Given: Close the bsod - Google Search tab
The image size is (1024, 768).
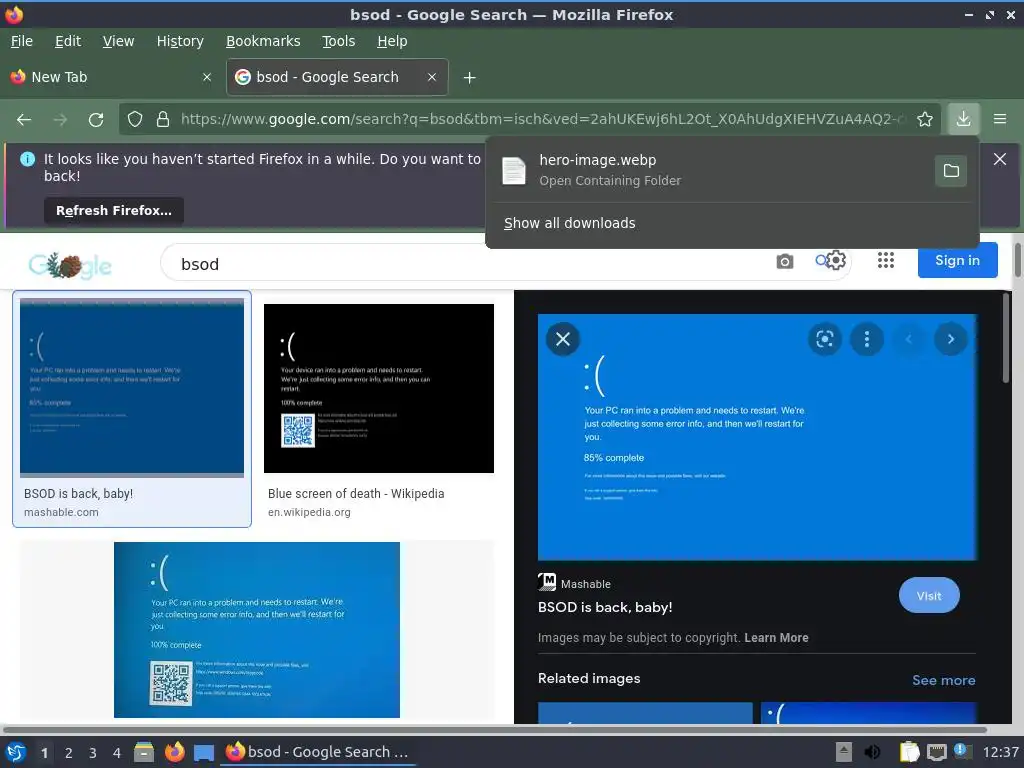Looking at the screenshot, I should coord(432,77).
